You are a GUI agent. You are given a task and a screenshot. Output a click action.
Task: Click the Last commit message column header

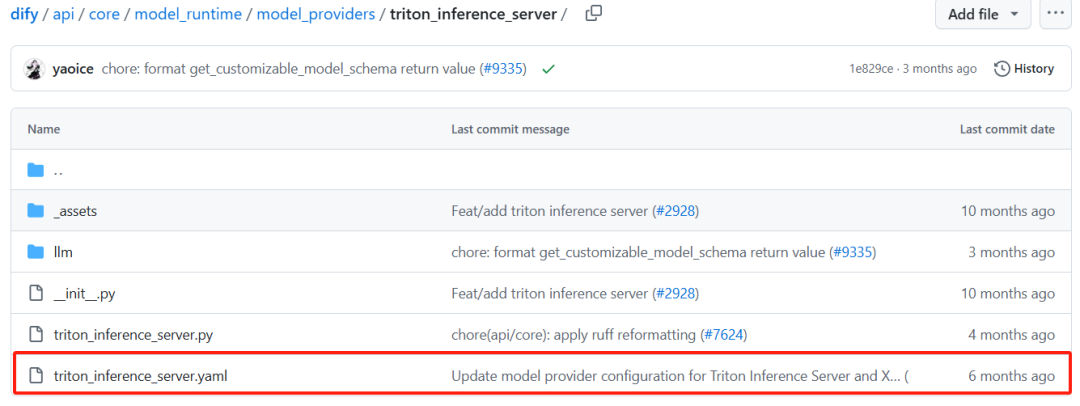click(x=510, y=129)
